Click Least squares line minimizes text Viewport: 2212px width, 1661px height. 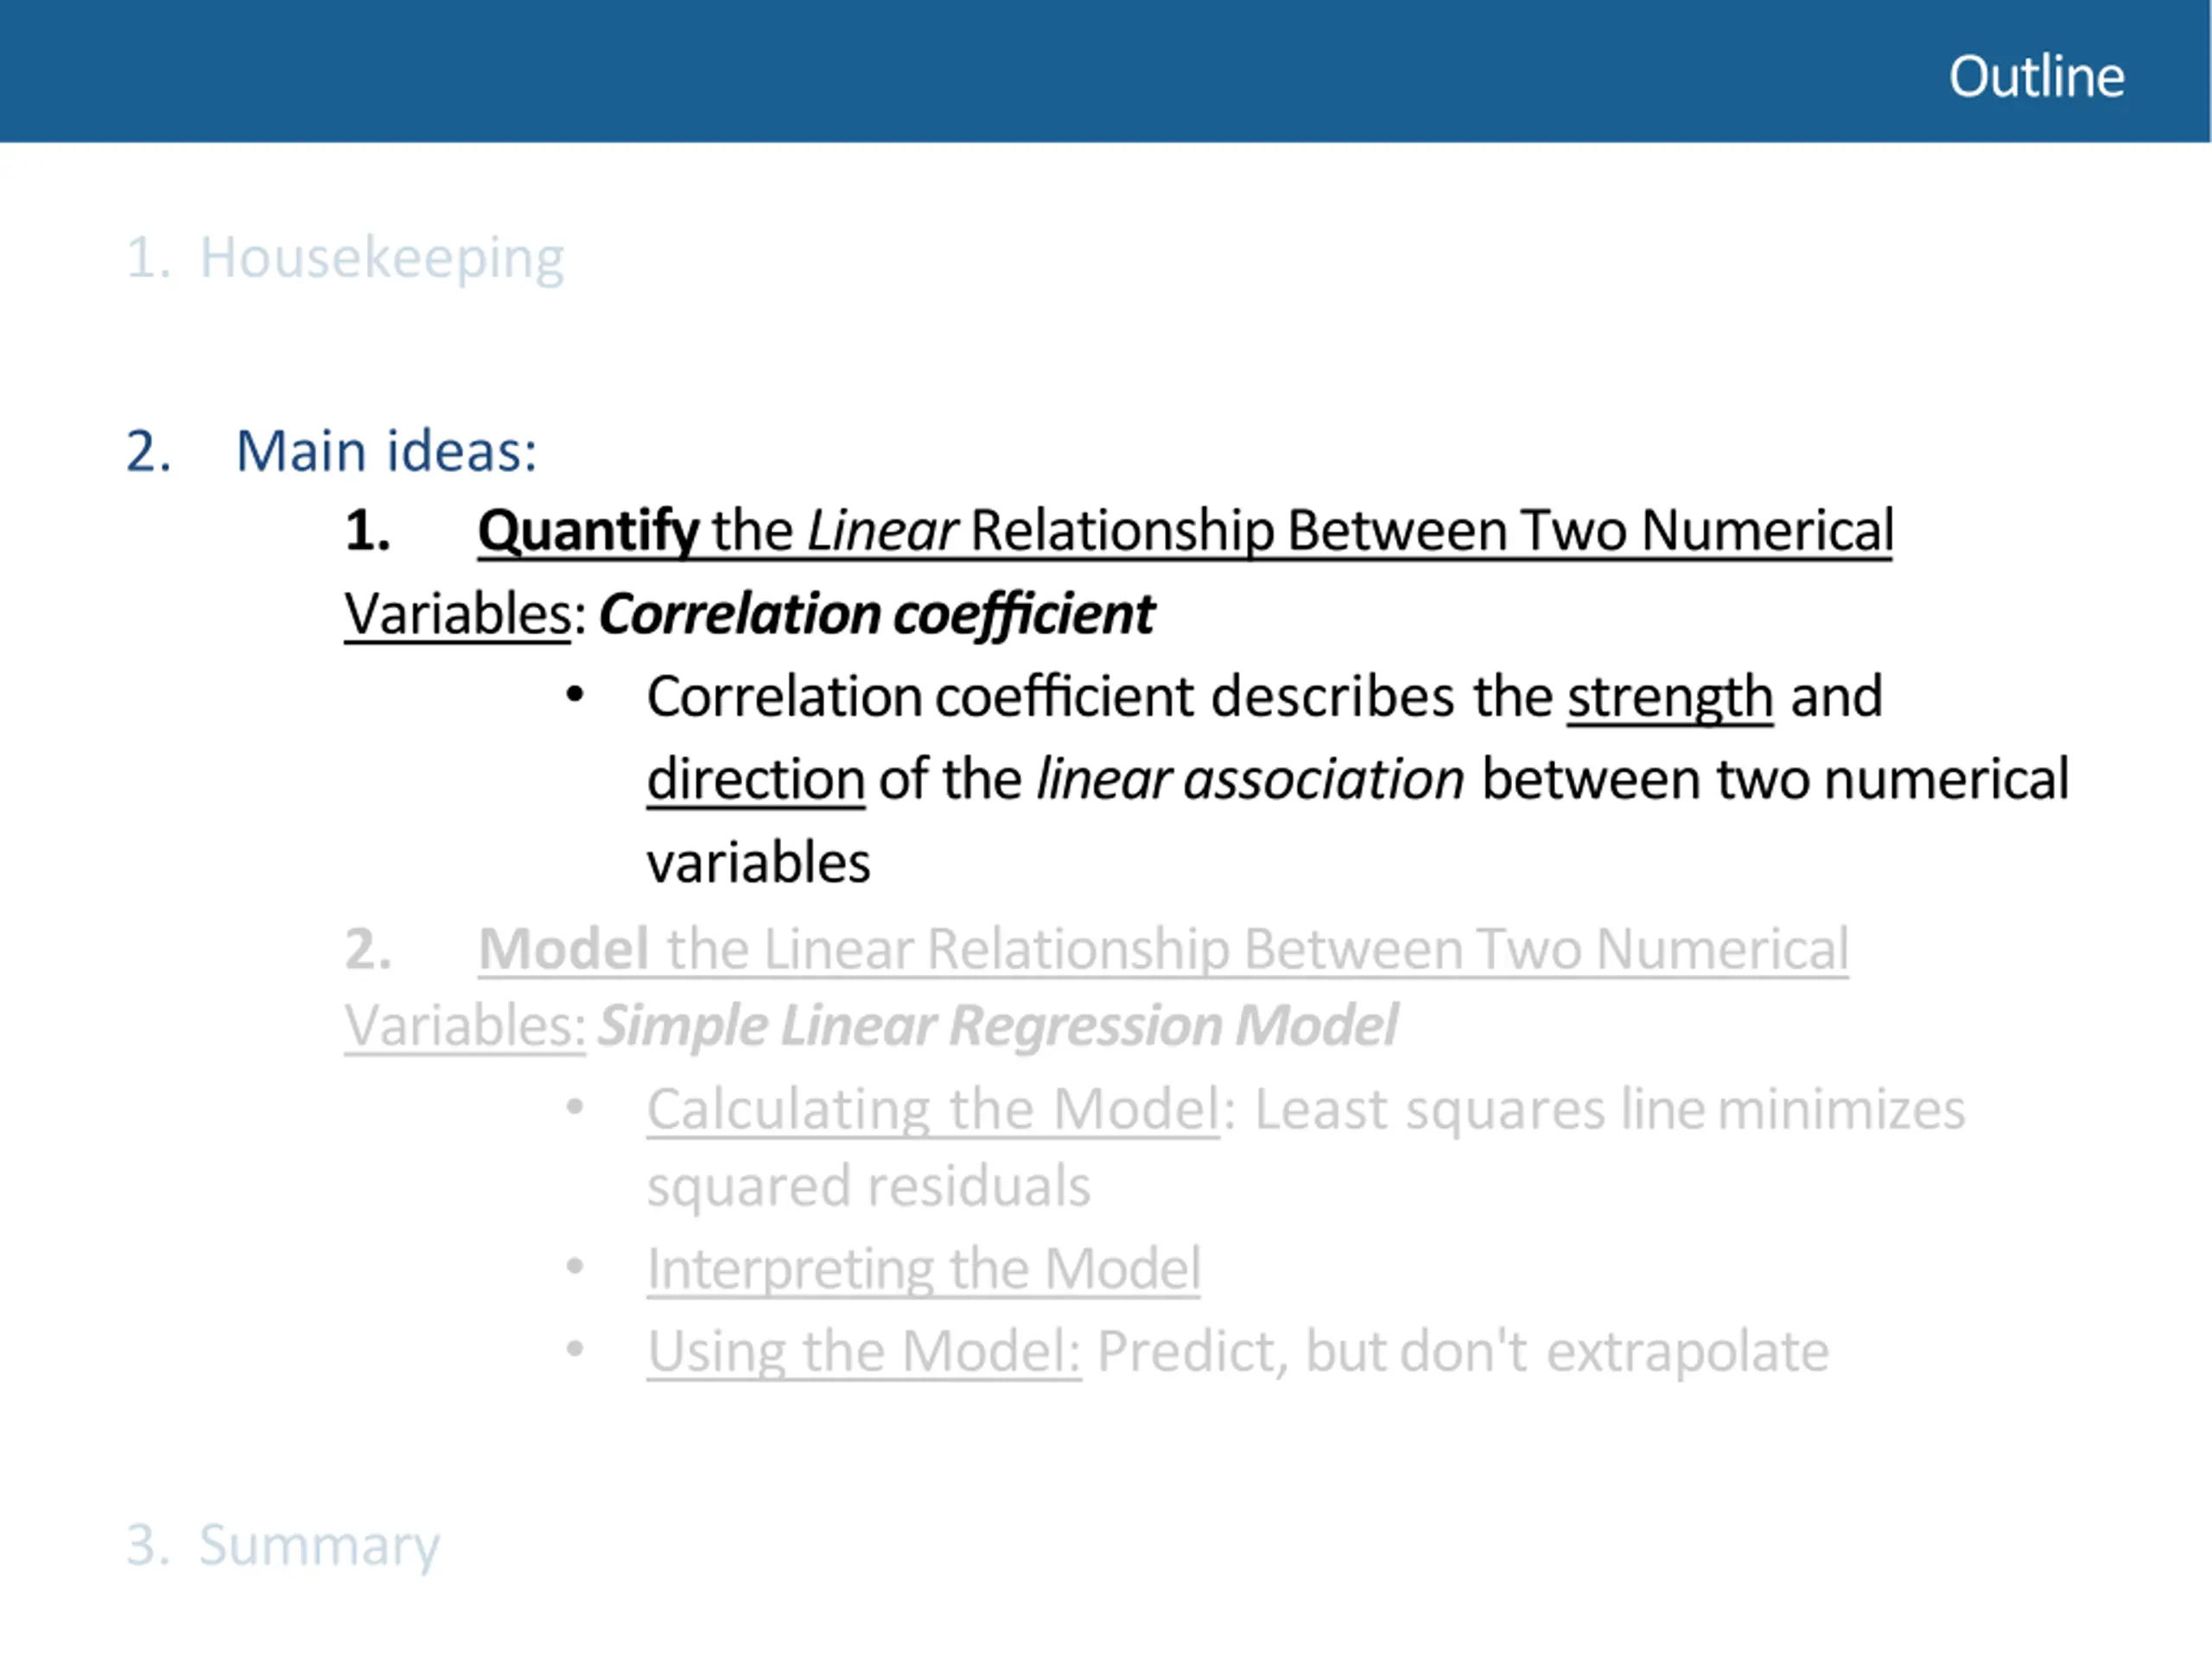click(x=1610, y=1110)
